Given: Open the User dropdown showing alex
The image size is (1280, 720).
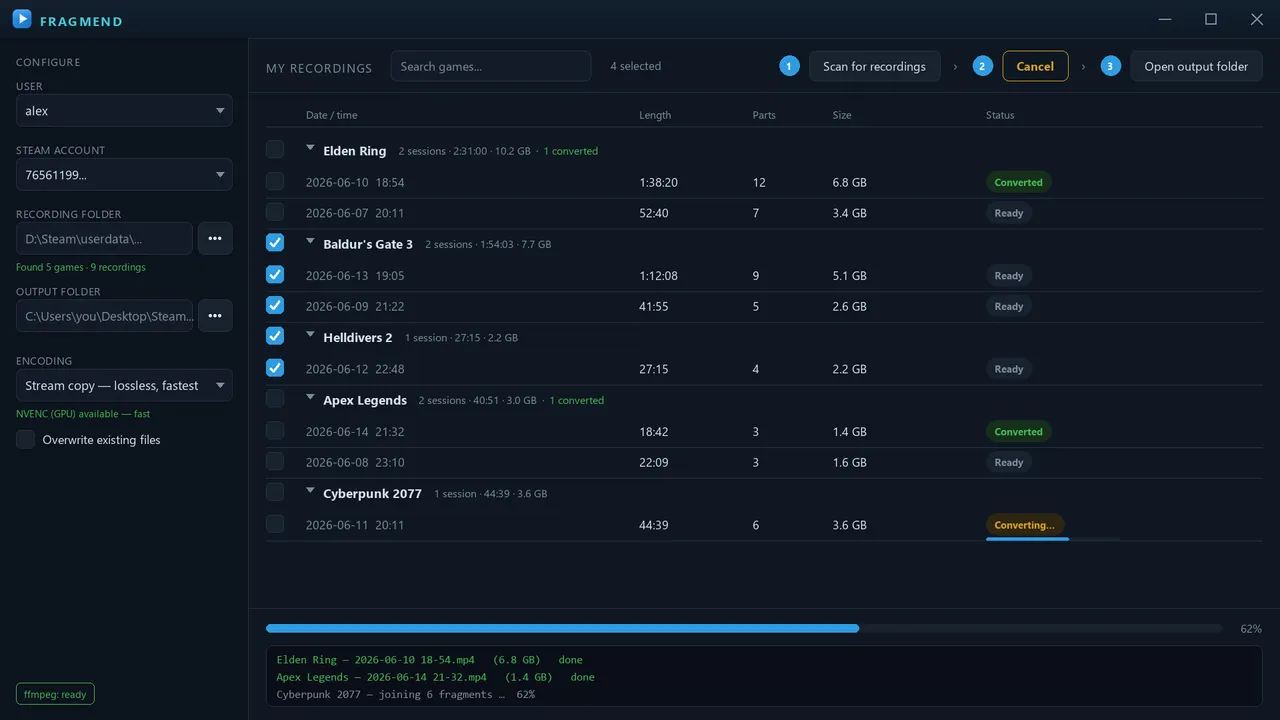Looking at the screenshot, I should coord(124,111).
